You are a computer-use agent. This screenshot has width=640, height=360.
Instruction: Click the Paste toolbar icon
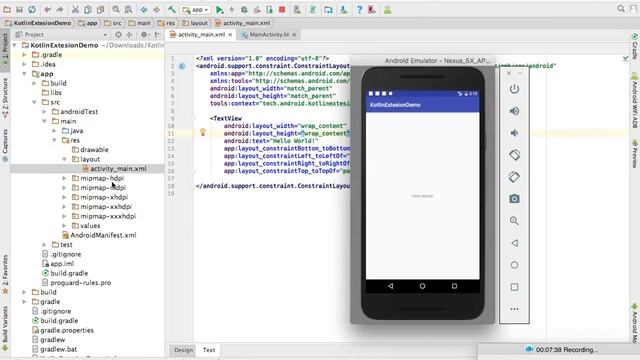click(x=100, y=9)
